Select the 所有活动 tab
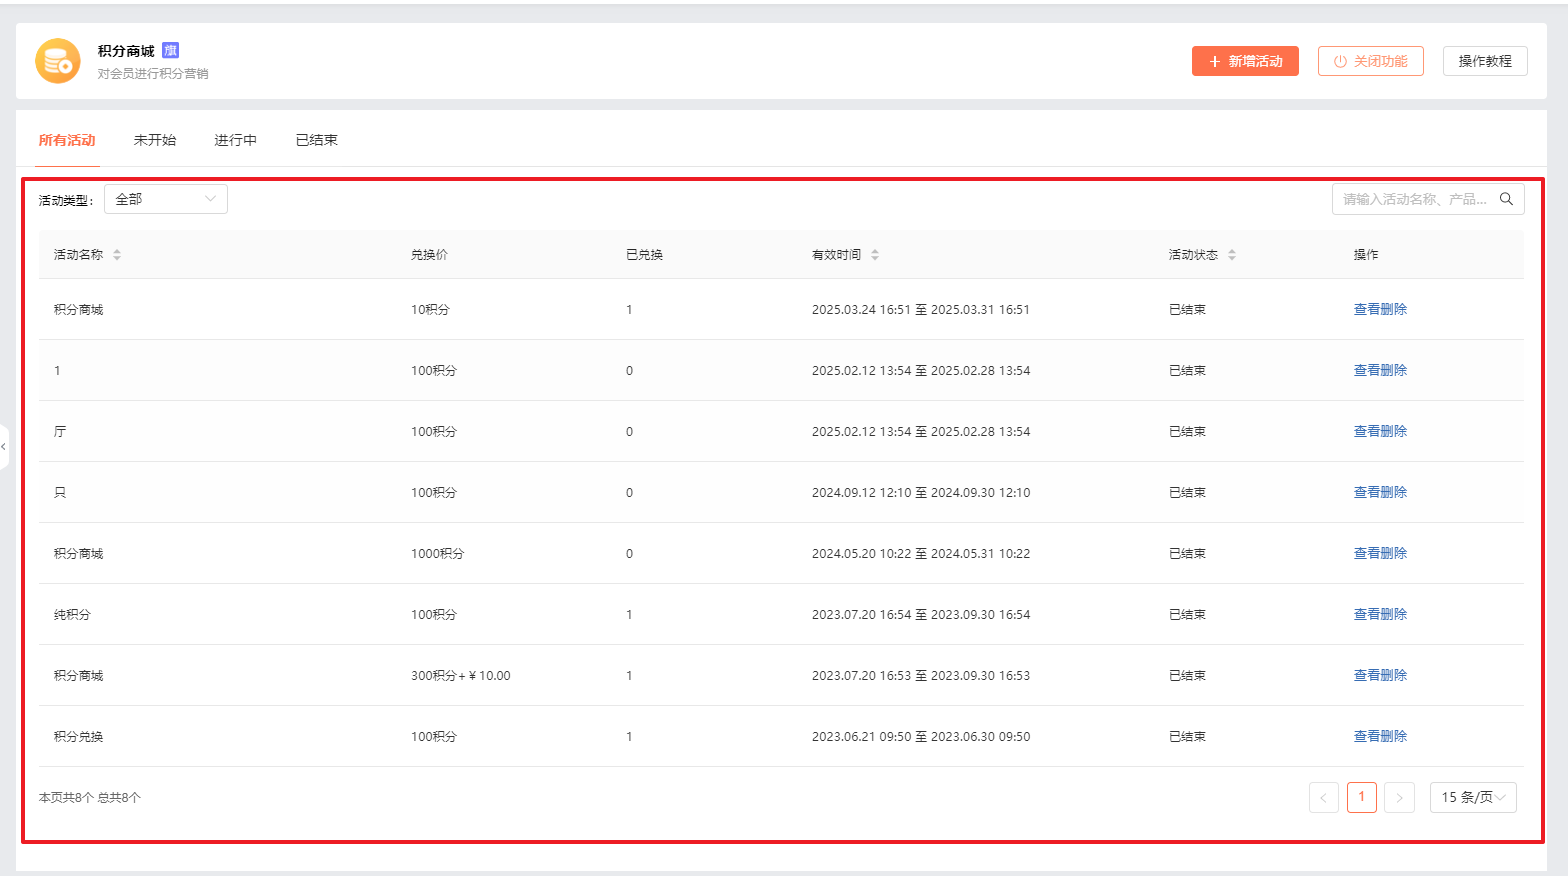 coord(67,140)
